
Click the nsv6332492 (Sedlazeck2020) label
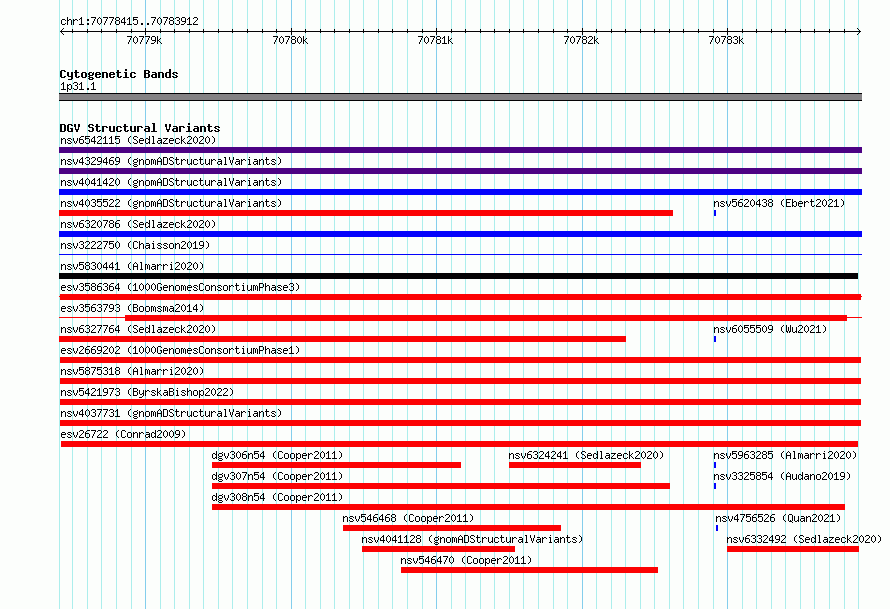coord(804,539)
